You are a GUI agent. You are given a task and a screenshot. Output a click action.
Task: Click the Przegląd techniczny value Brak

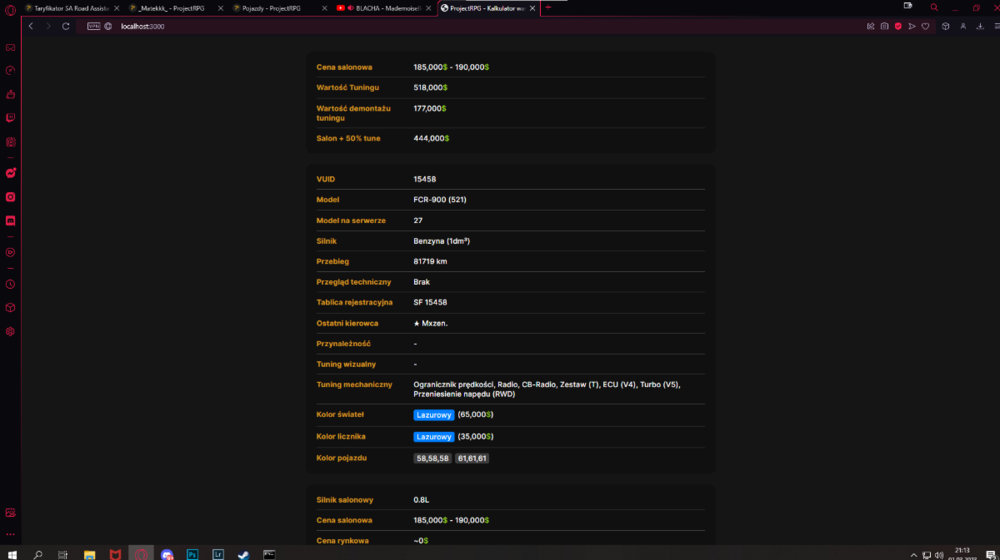tap(422, 282)
